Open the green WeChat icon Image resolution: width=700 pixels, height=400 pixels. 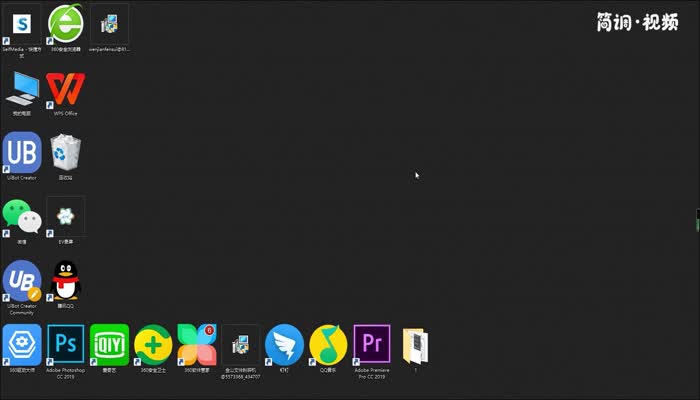[x=21, y=216]
